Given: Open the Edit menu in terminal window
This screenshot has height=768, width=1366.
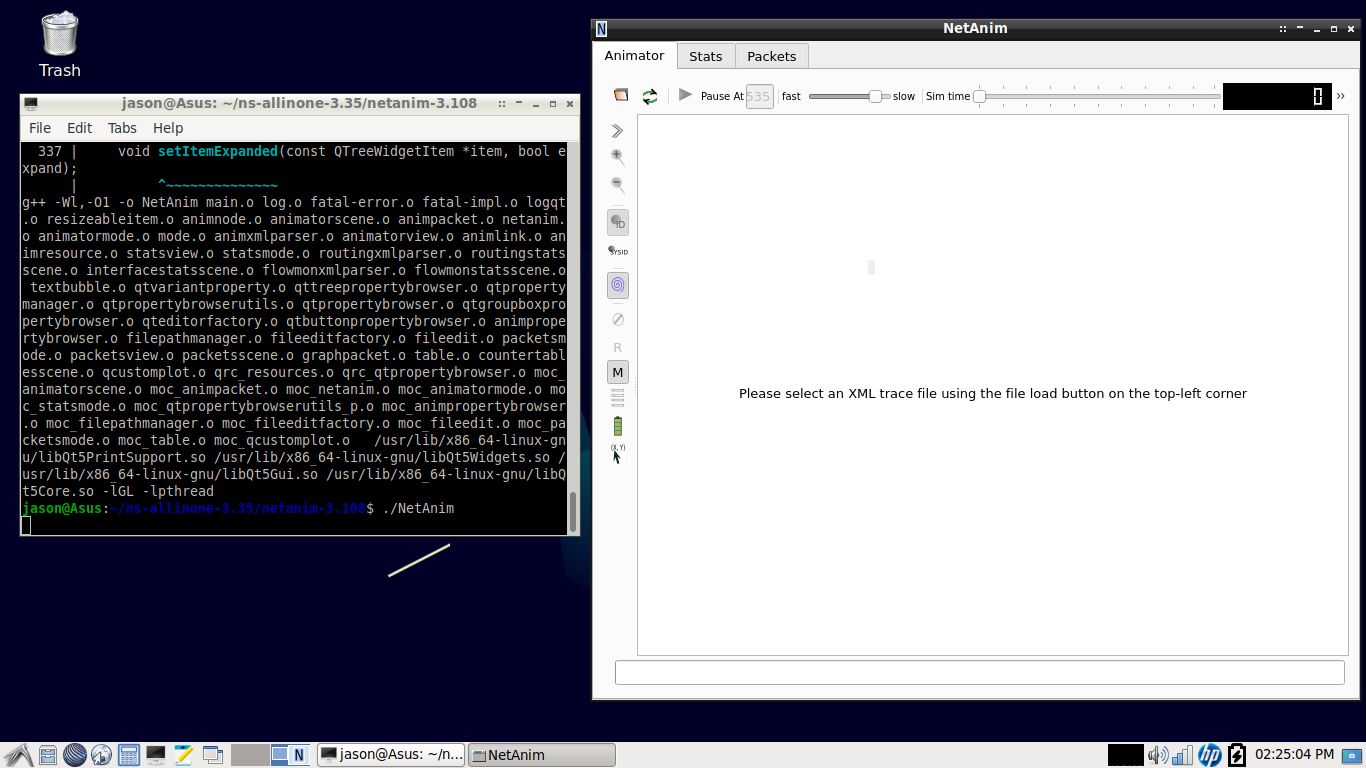Looking at the screenshot, I should (79, 128).
